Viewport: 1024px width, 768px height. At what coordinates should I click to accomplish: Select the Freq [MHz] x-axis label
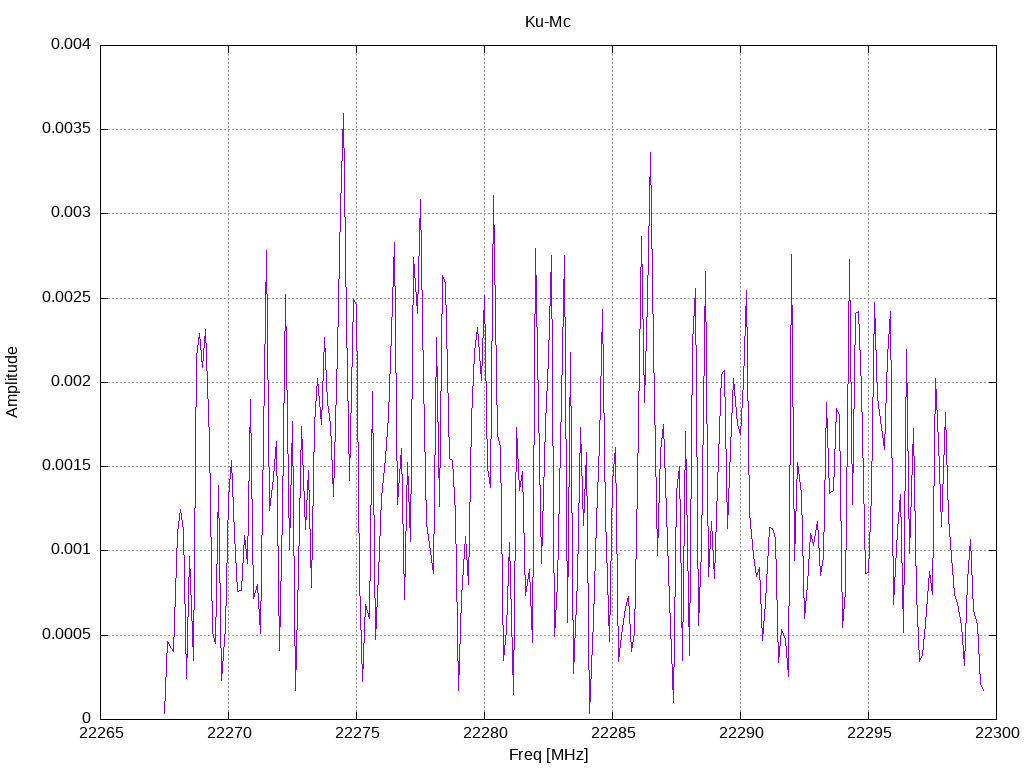coord(548,754)
